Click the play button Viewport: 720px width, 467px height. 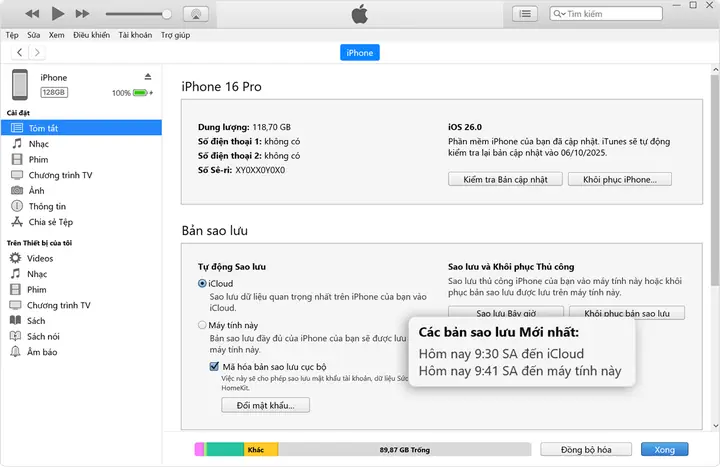[57, 14]
